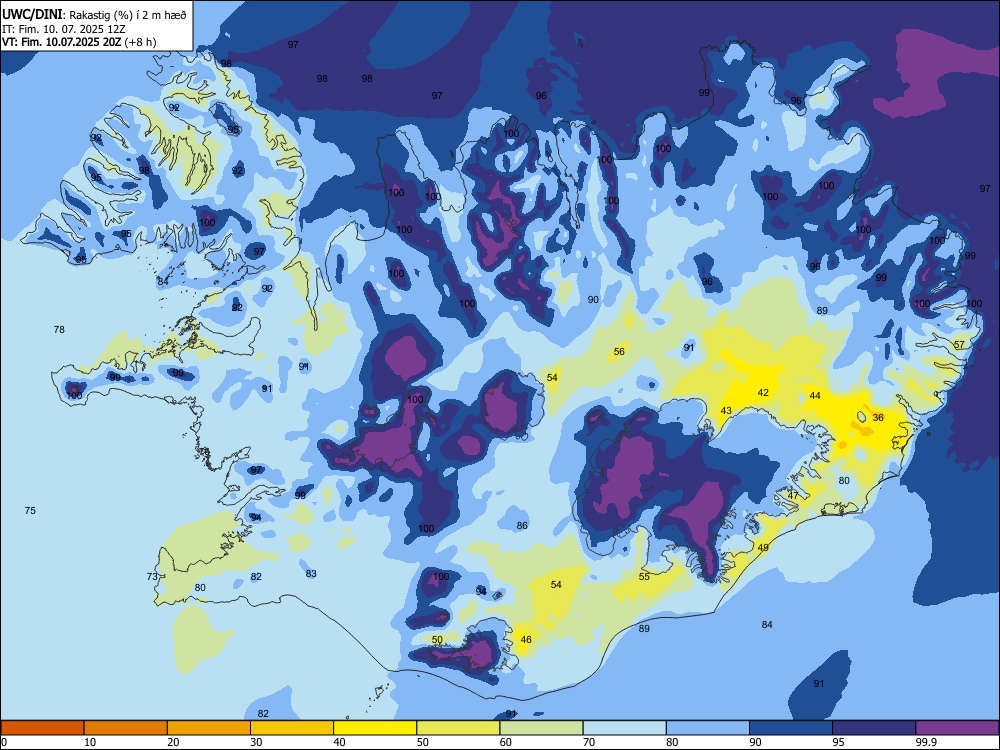This screenshot has width=1000, height=750.
Task: Click the 'UWC/DINI' title text
Action: (x=32, y=15)
